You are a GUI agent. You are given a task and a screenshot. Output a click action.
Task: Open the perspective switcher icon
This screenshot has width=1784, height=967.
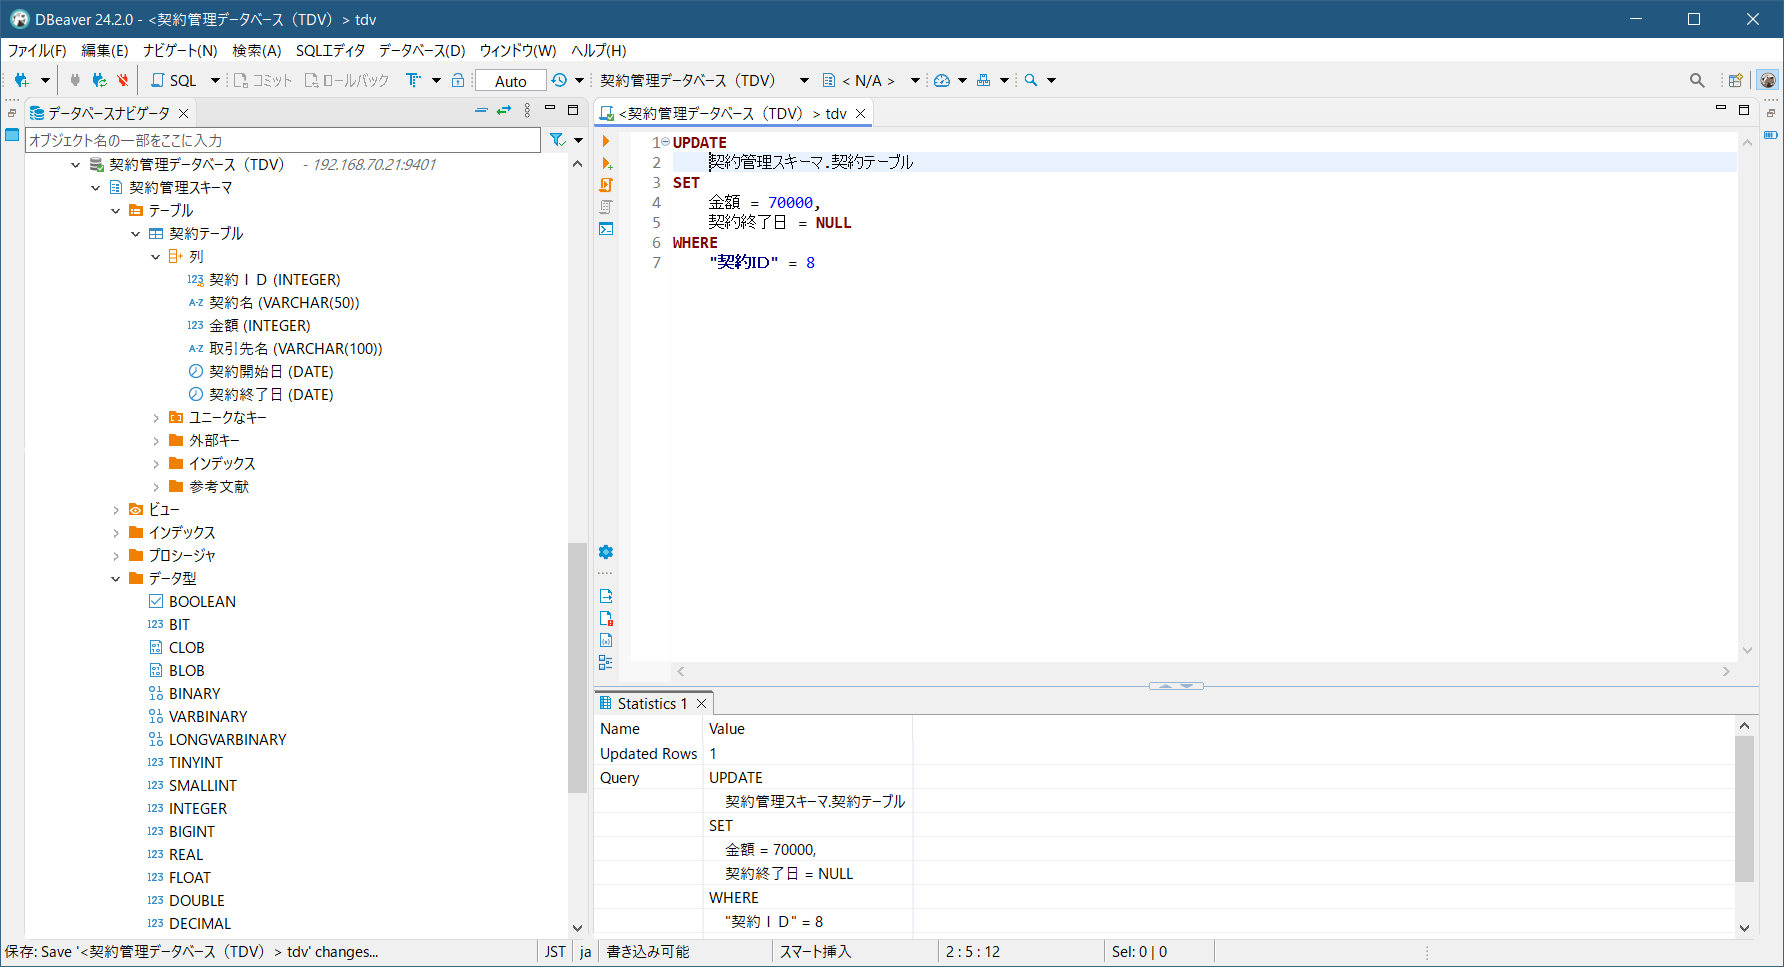[1736, 80]
